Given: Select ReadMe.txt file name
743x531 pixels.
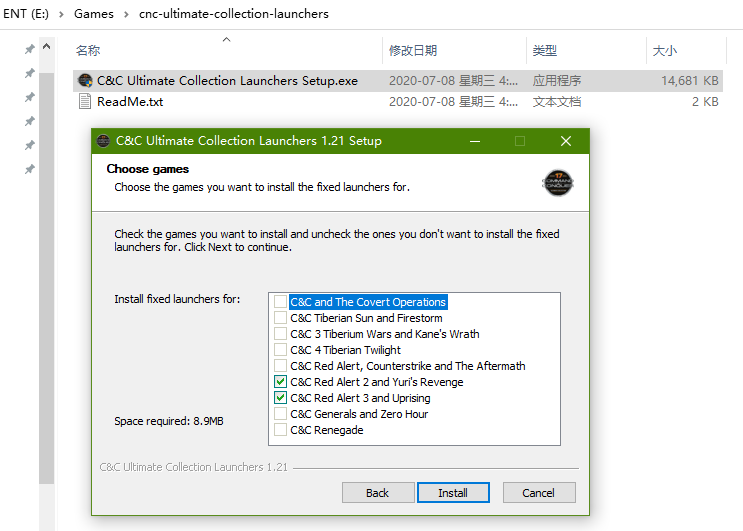Looking at the screenshot, I should point(130,102).
